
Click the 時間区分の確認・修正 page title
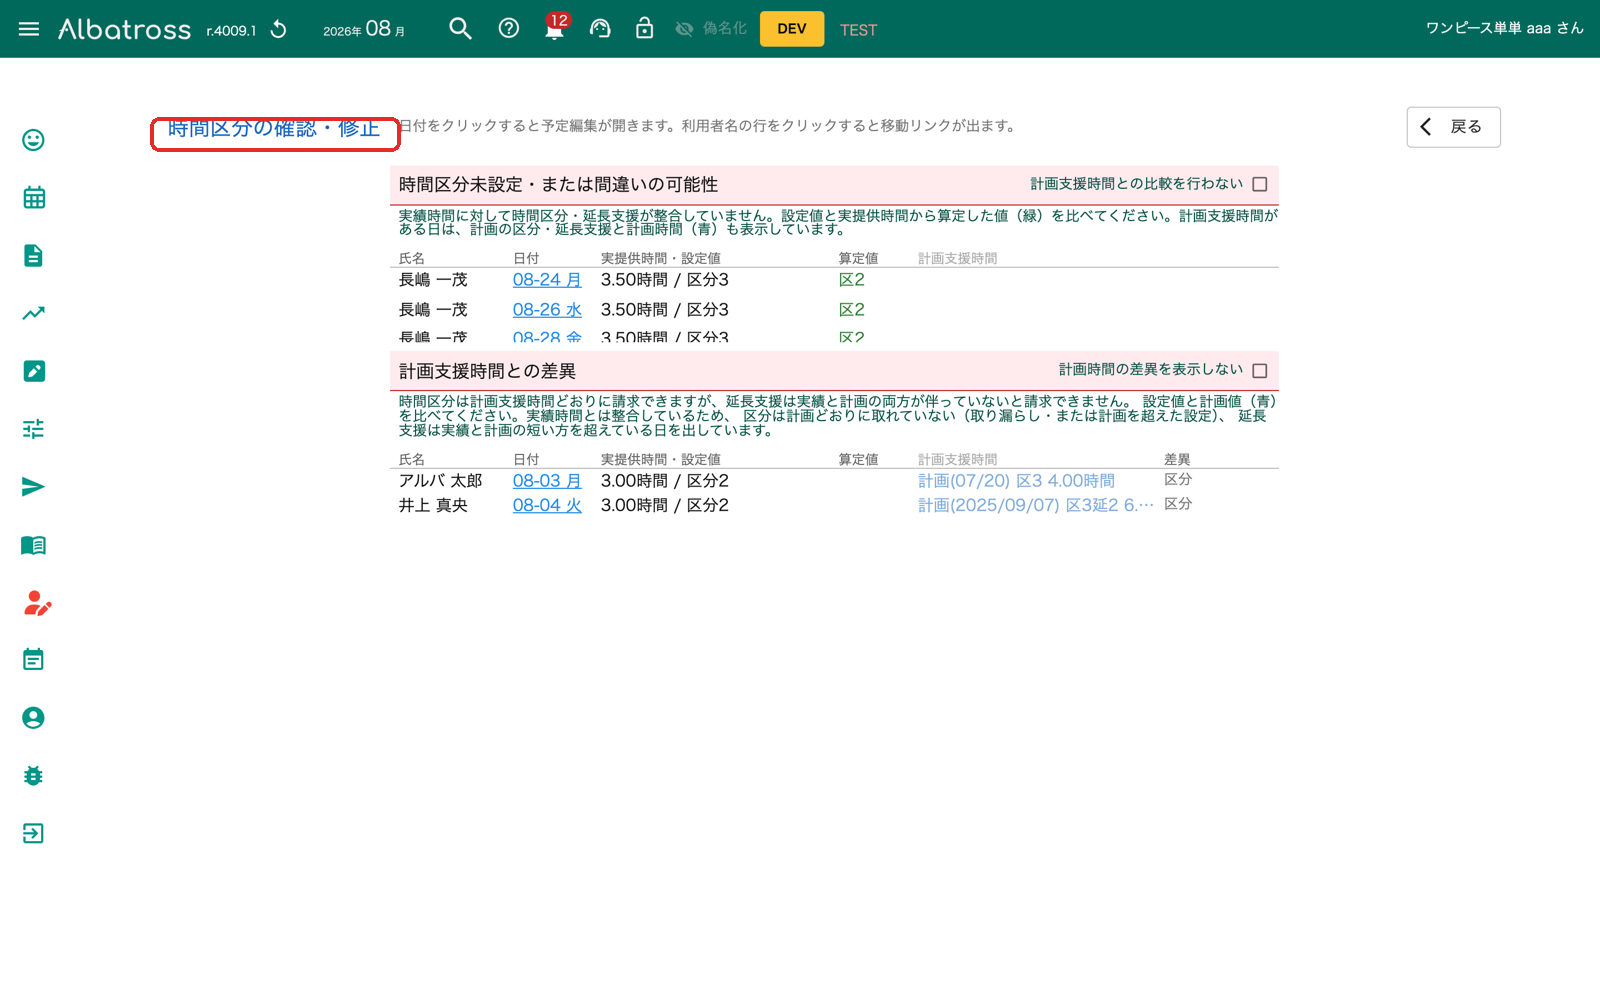click(274, 129)
